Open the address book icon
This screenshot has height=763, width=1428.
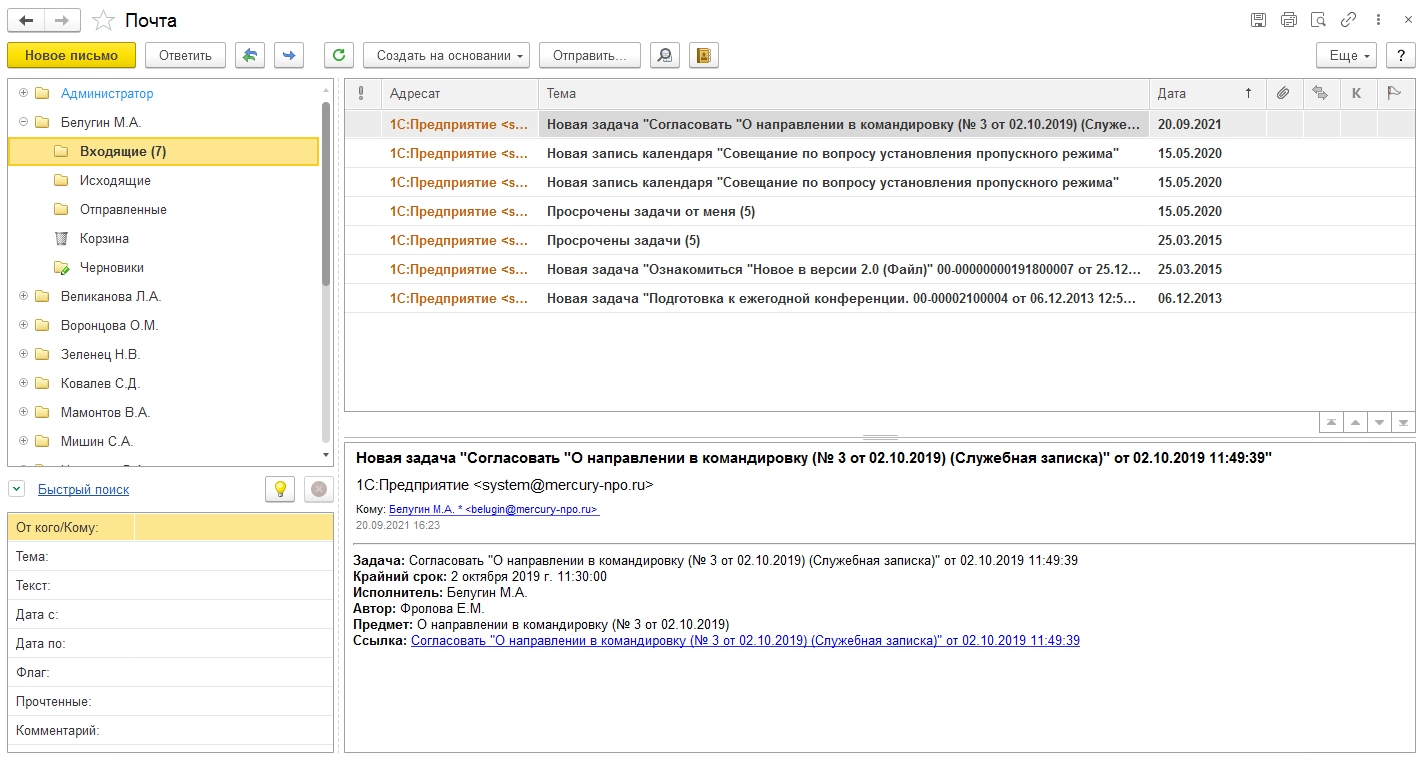pyautogui.click(x=703, y=55)
